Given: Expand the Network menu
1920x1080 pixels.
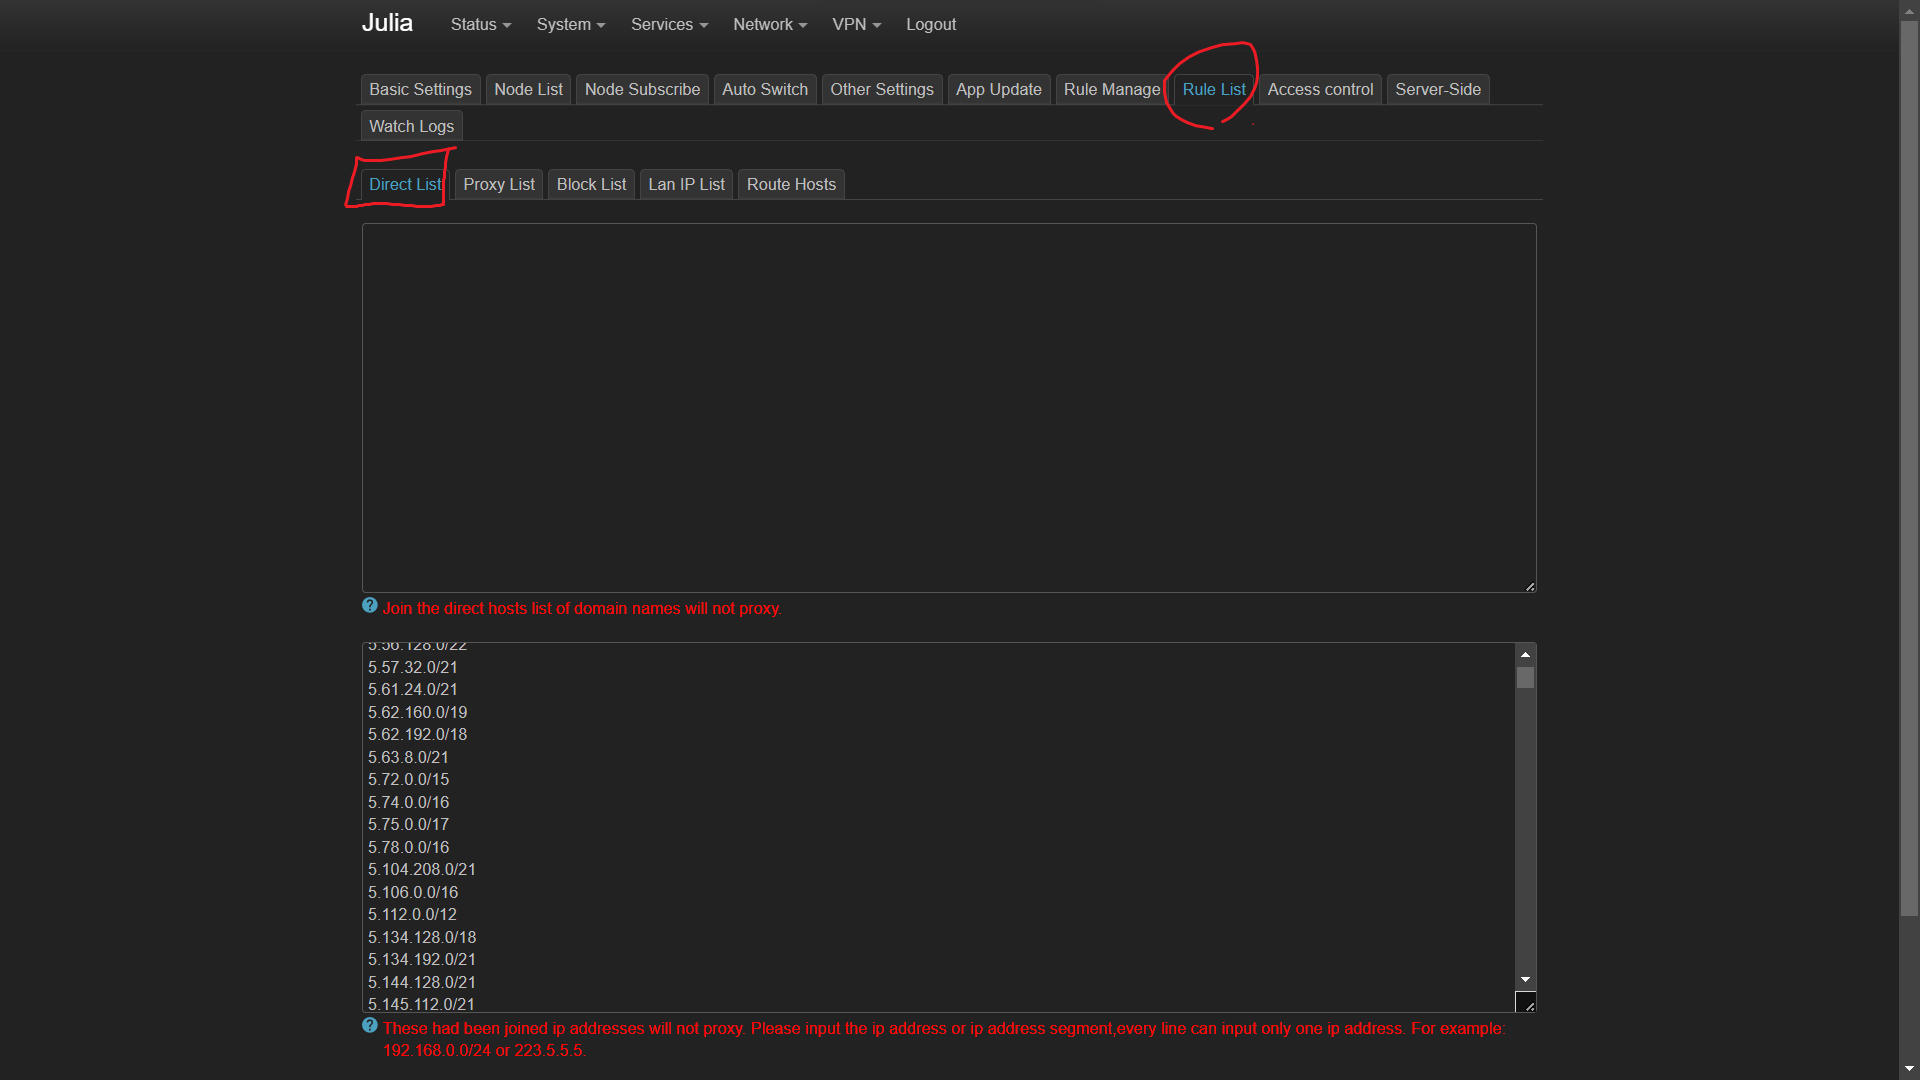Looking at the screenshot, I should pyautogui.click(x=769, y=24).
